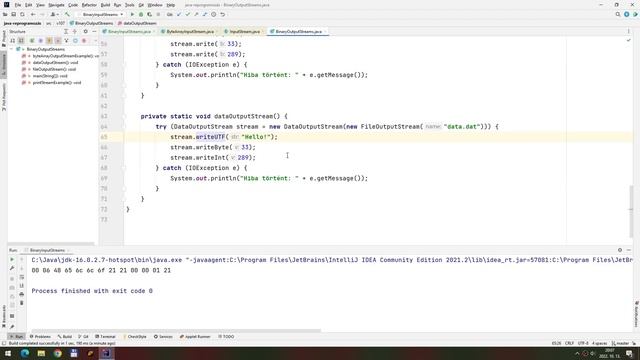This screenshot has width=640, height=360.
Task: Toggle soft-wrap in Run console
Action: click(x=22, y=277)
